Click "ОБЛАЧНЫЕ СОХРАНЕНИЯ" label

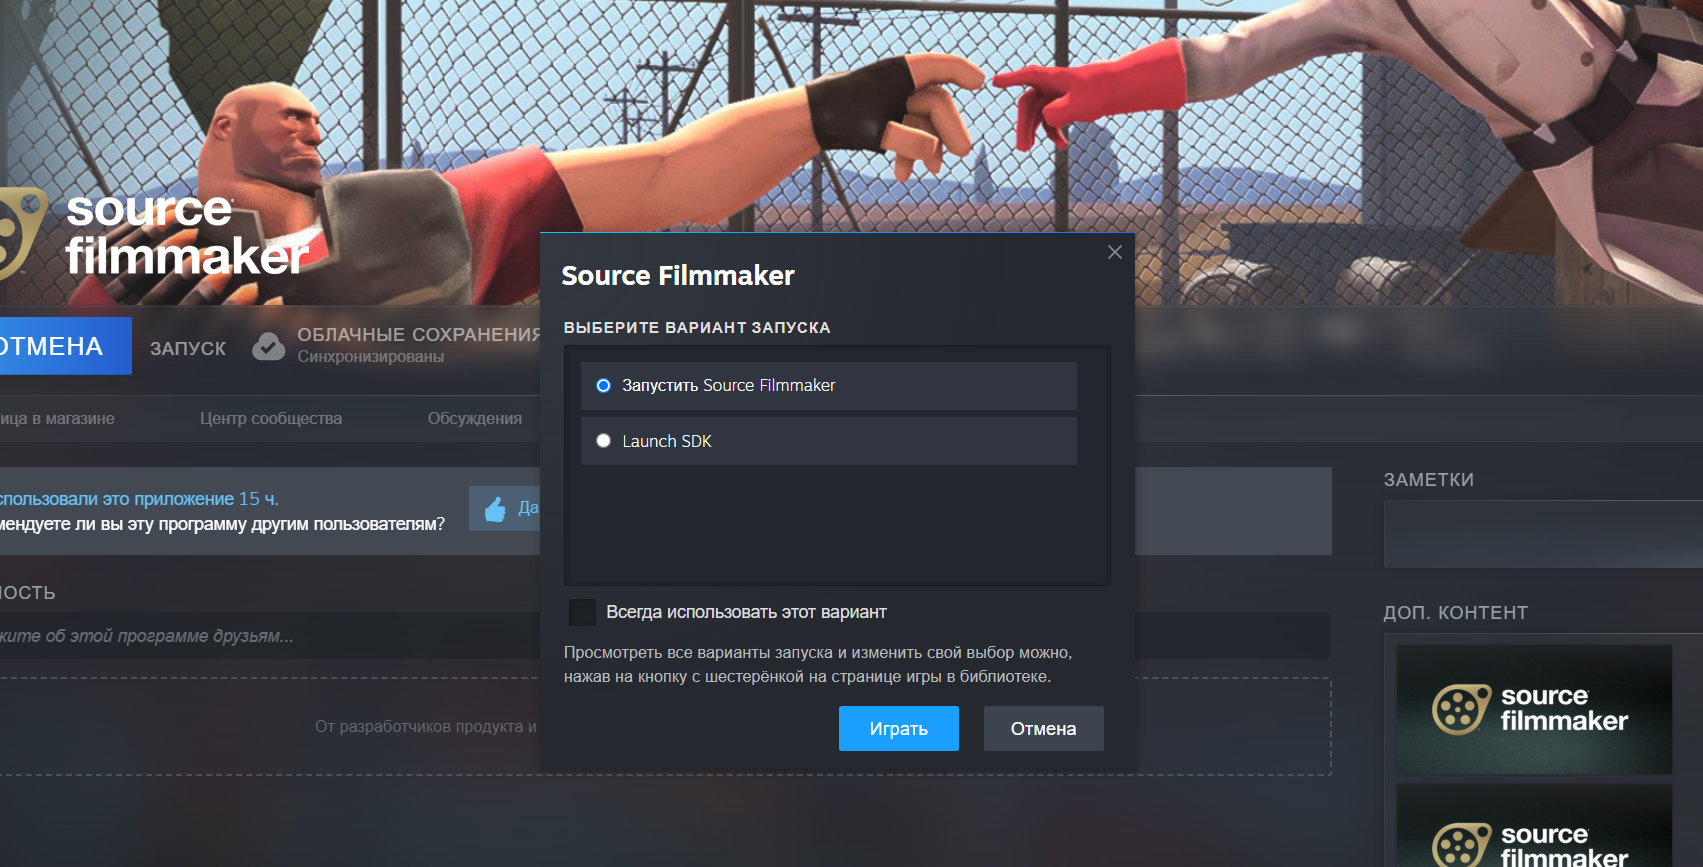point(419,335)
